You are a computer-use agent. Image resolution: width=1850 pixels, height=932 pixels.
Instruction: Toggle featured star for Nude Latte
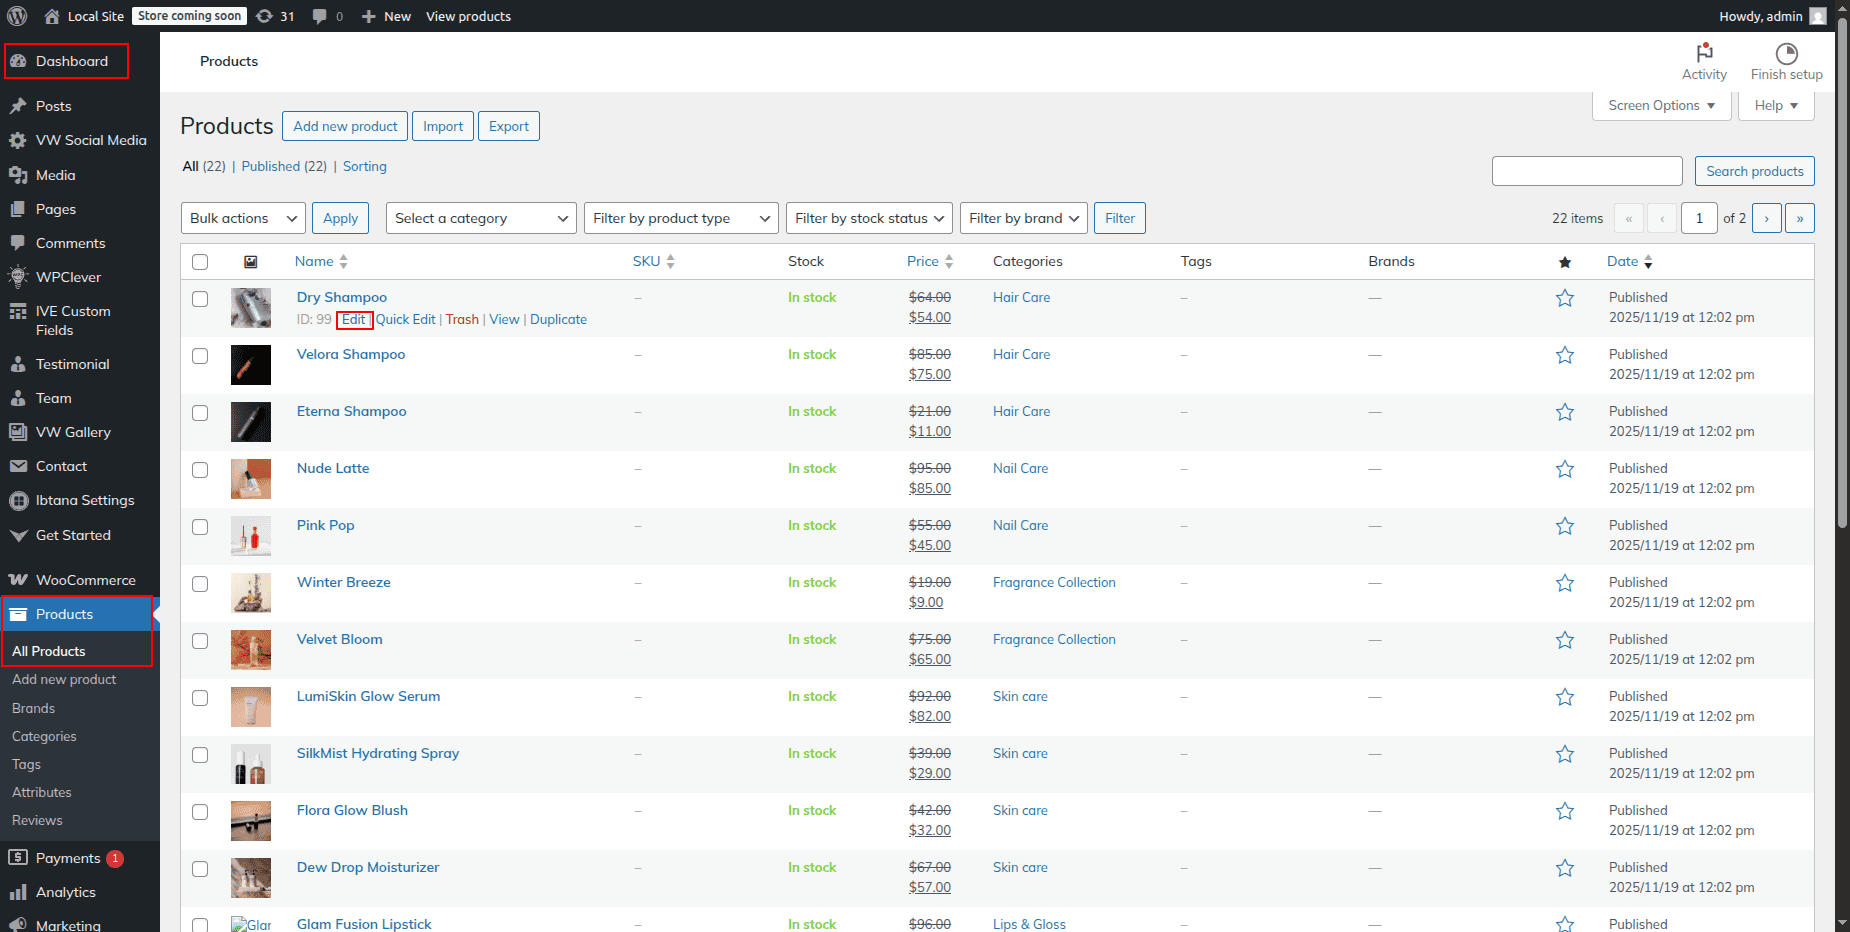click(1565, 469)
